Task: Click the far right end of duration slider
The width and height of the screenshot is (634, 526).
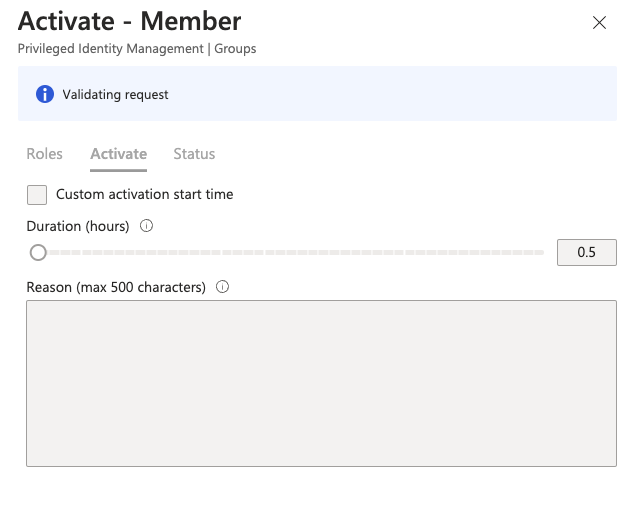Action: coord(541,253)
